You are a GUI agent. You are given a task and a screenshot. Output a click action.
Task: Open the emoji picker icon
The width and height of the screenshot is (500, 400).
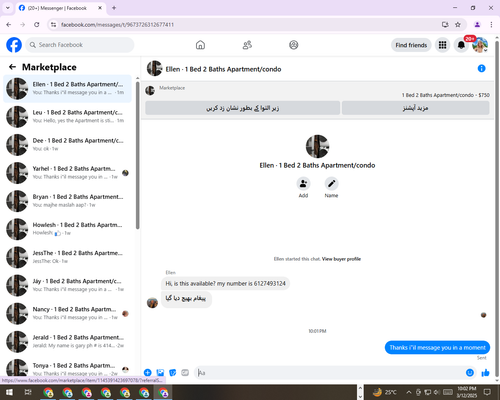click(470, 373)
